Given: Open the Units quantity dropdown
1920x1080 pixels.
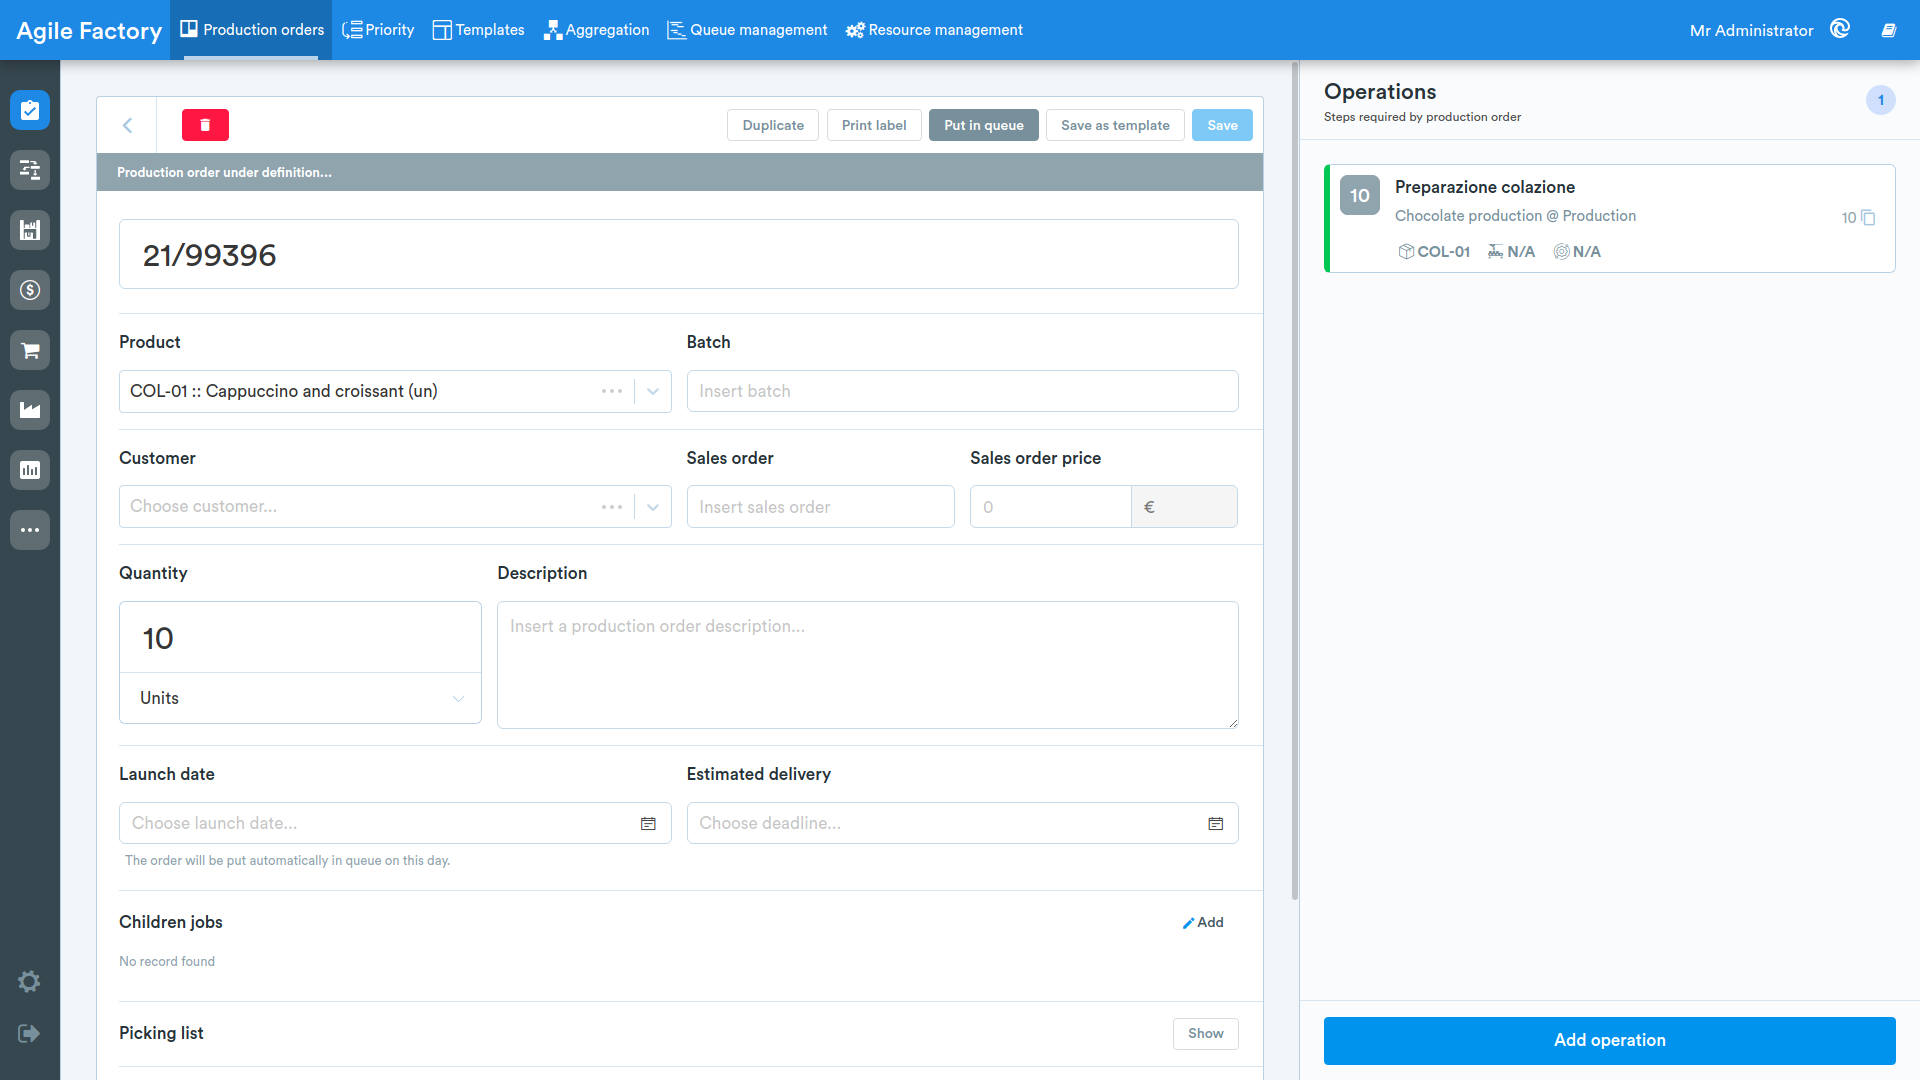Looking at the screenshot, I should (300, 698).
